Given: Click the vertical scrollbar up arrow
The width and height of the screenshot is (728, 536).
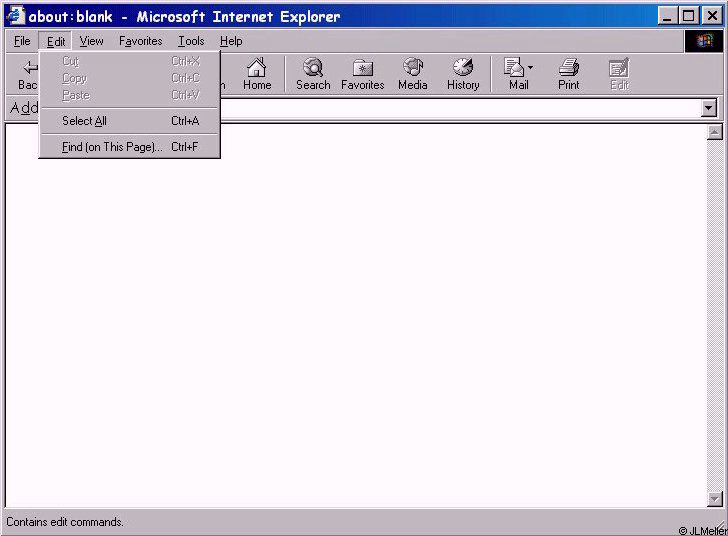Looking at the screenshot, I should coord(715,132).
